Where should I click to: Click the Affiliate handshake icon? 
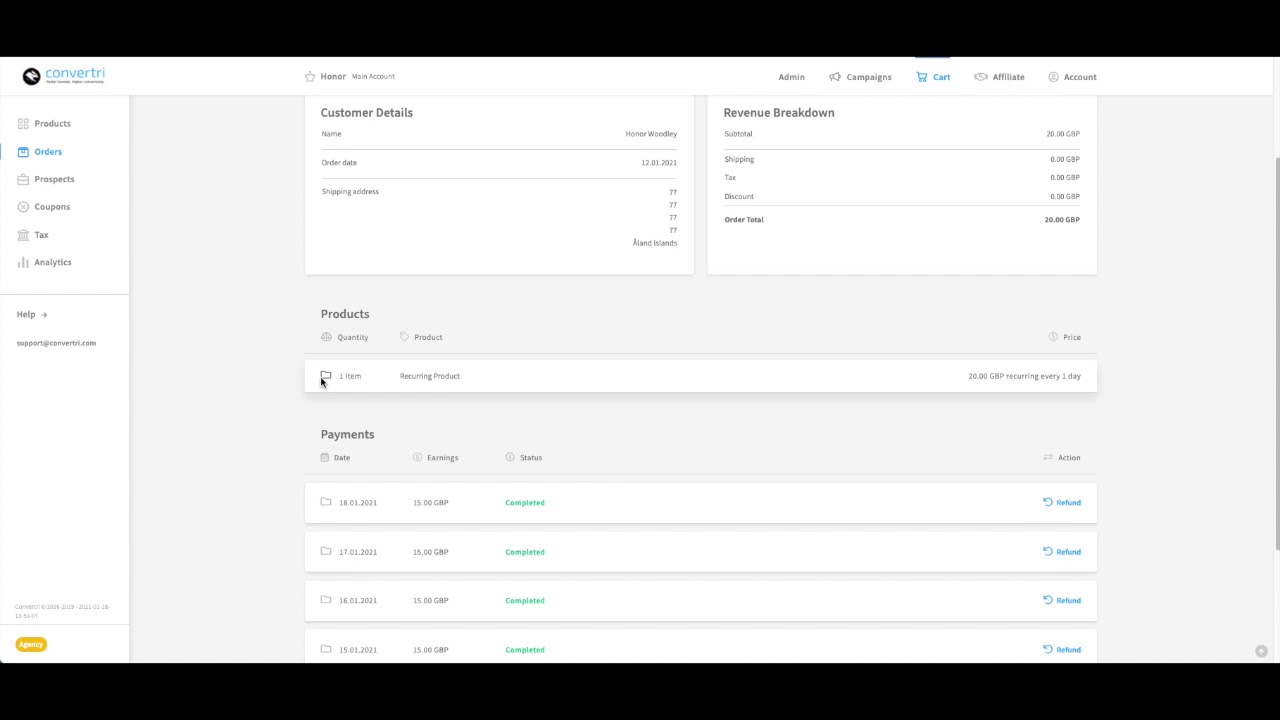pyautogui.click(x=981, y=77)
